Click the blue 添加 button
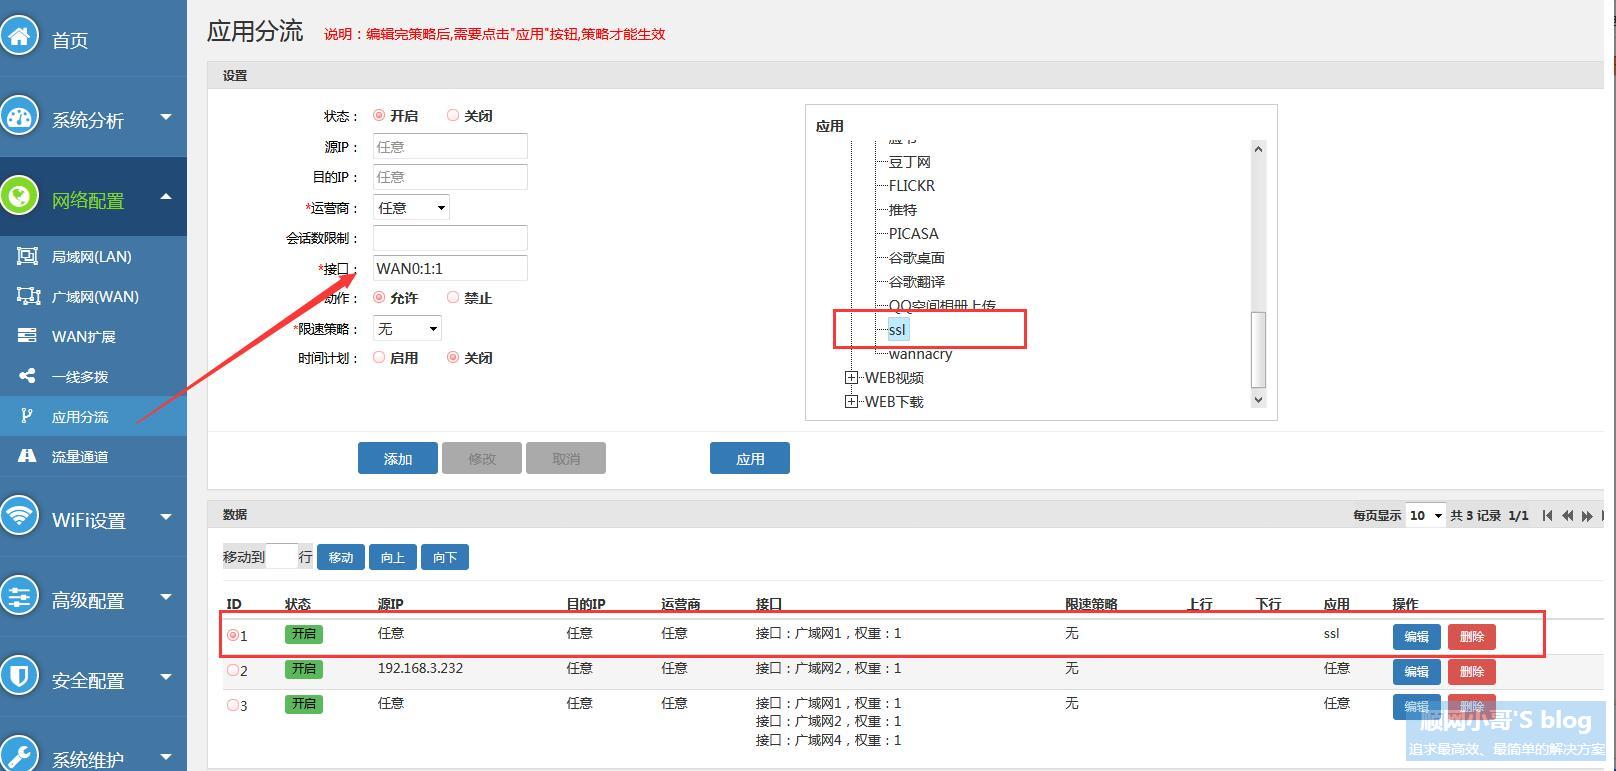This screenshot has height=771, width=1616. point(397,459)
